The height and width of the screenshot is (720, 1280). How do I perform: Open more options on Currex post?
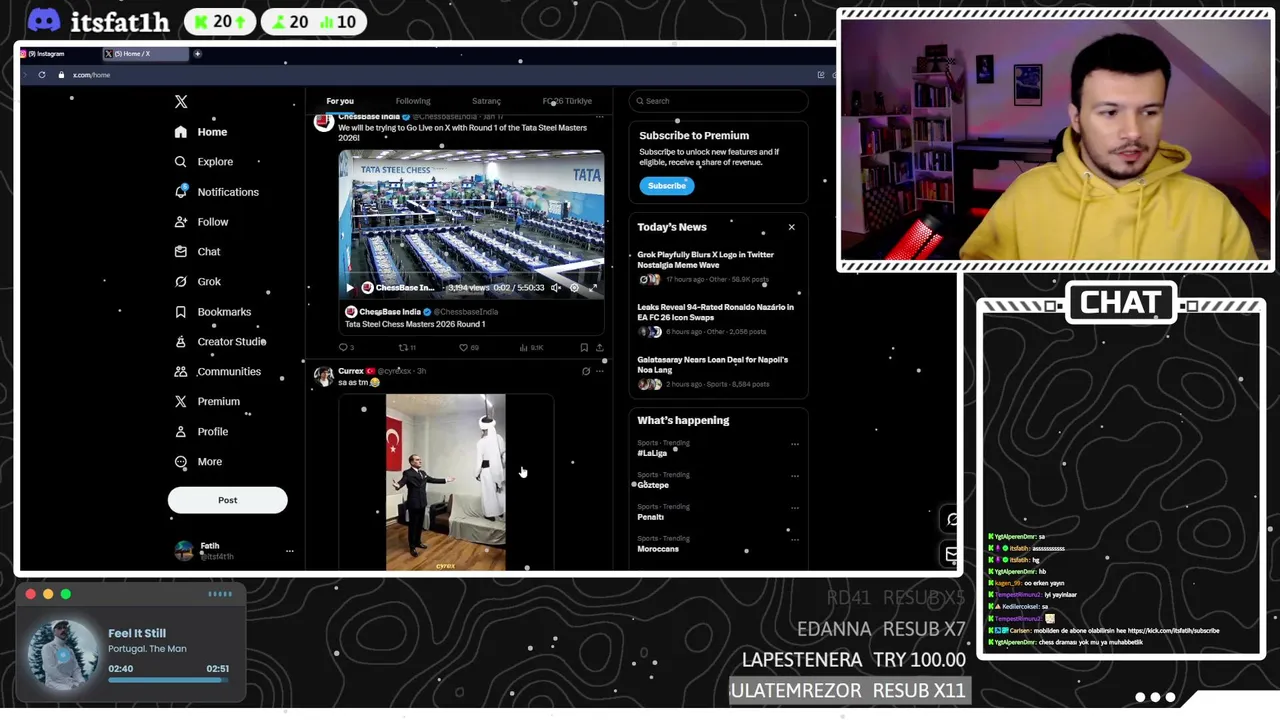(599, 371)
